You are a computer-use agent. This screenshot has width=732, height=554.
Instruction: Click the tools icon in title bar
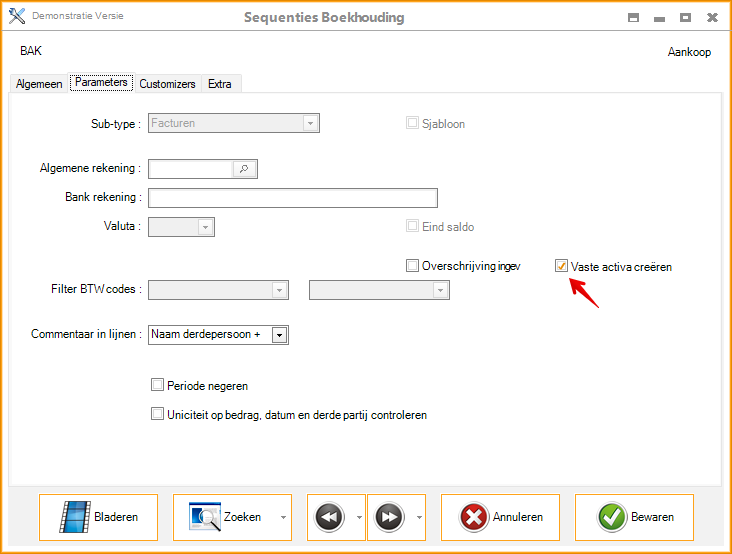(17, 17)
